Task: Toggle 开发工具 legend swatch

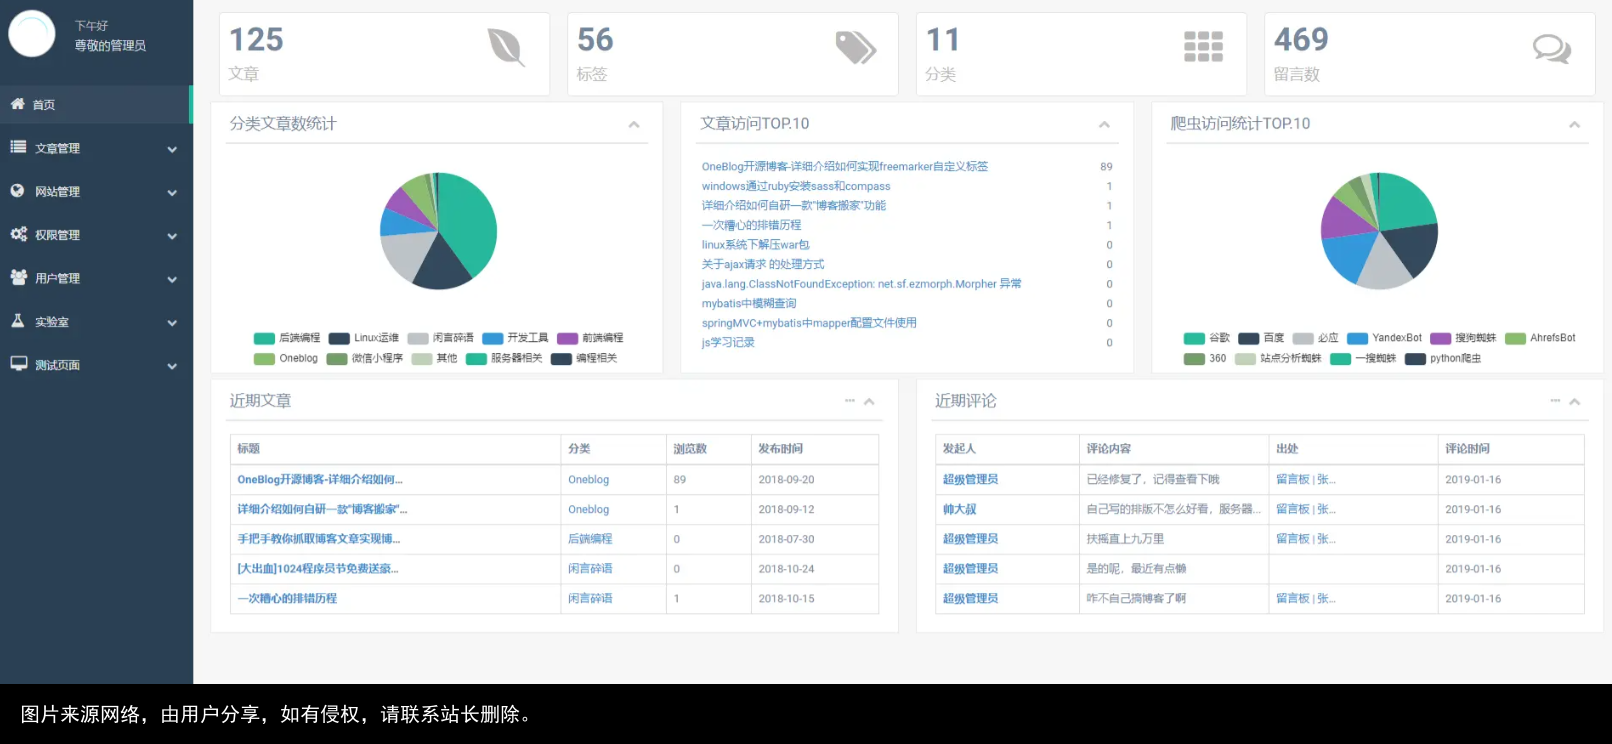Action: tap(492, 338)
